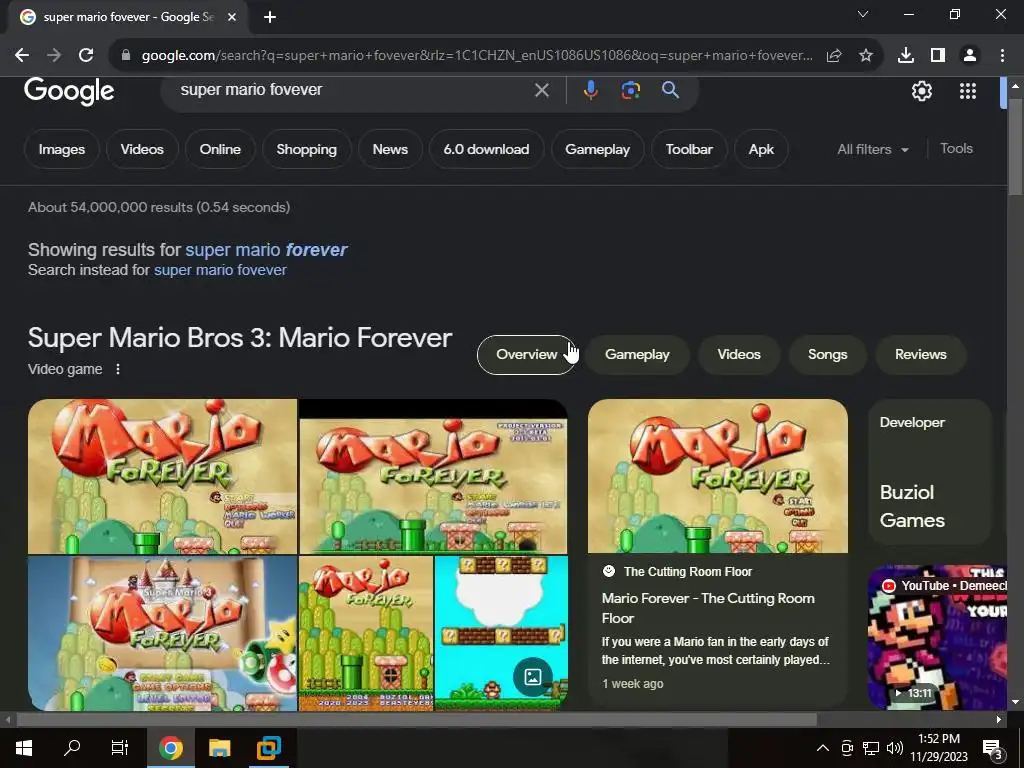Select the Online filter chip
Screen dimensions: 1024x768
(220, 149)
